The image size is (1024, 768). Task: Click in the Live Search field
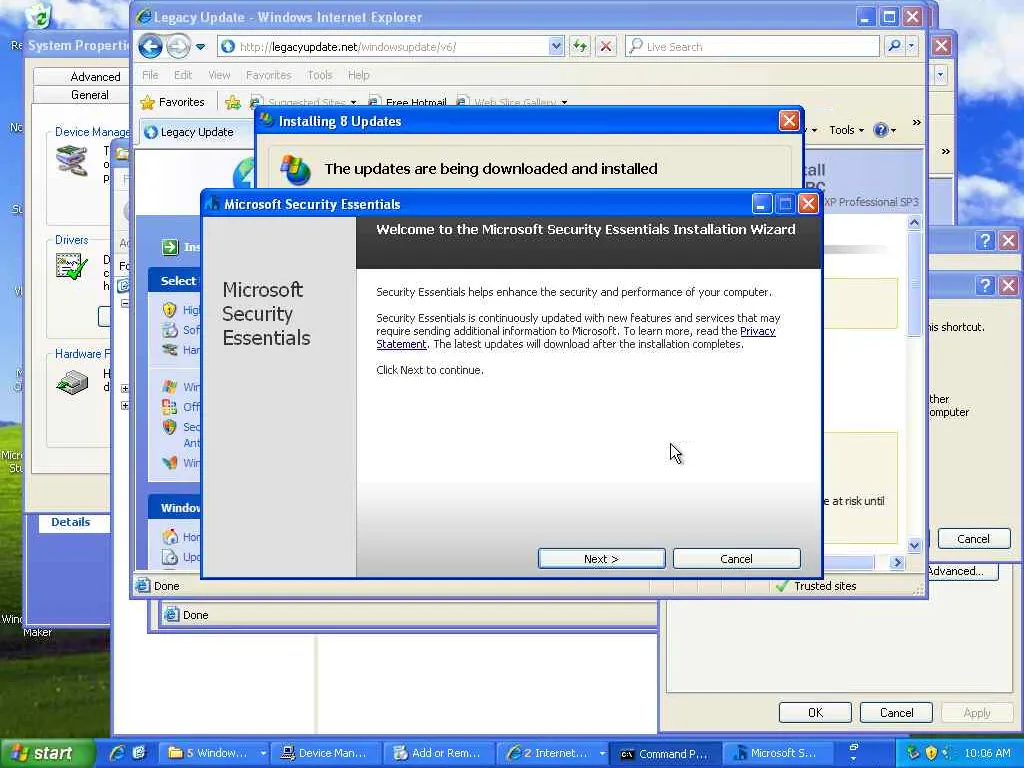point(751,46)
